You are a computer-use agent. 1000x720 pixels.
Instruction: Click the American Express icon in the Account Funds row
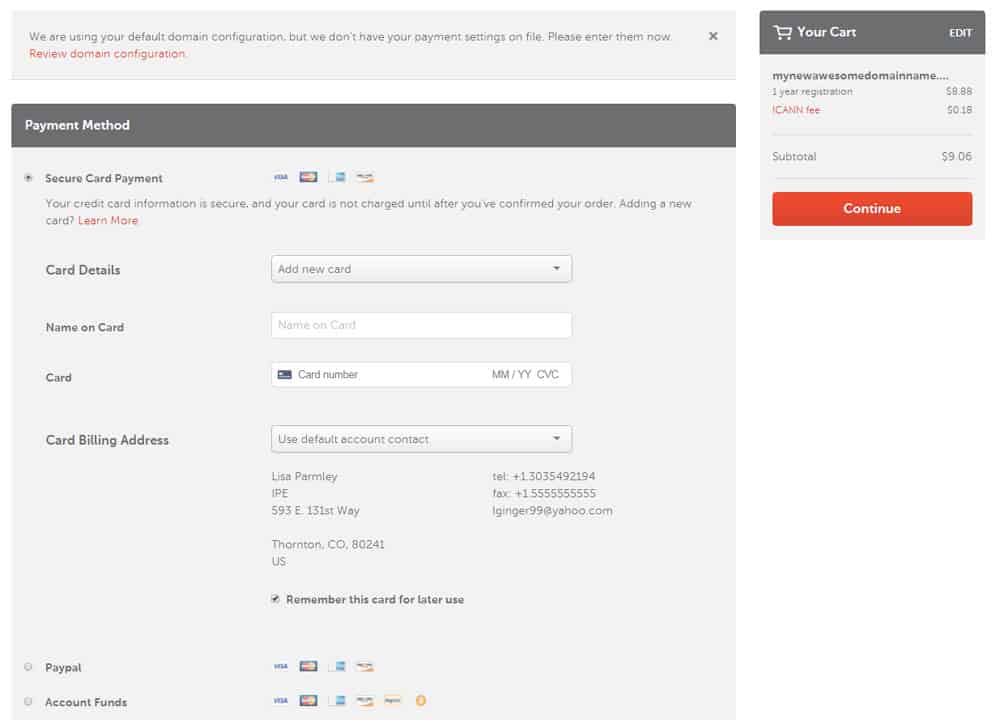click(x=337, y=701)
